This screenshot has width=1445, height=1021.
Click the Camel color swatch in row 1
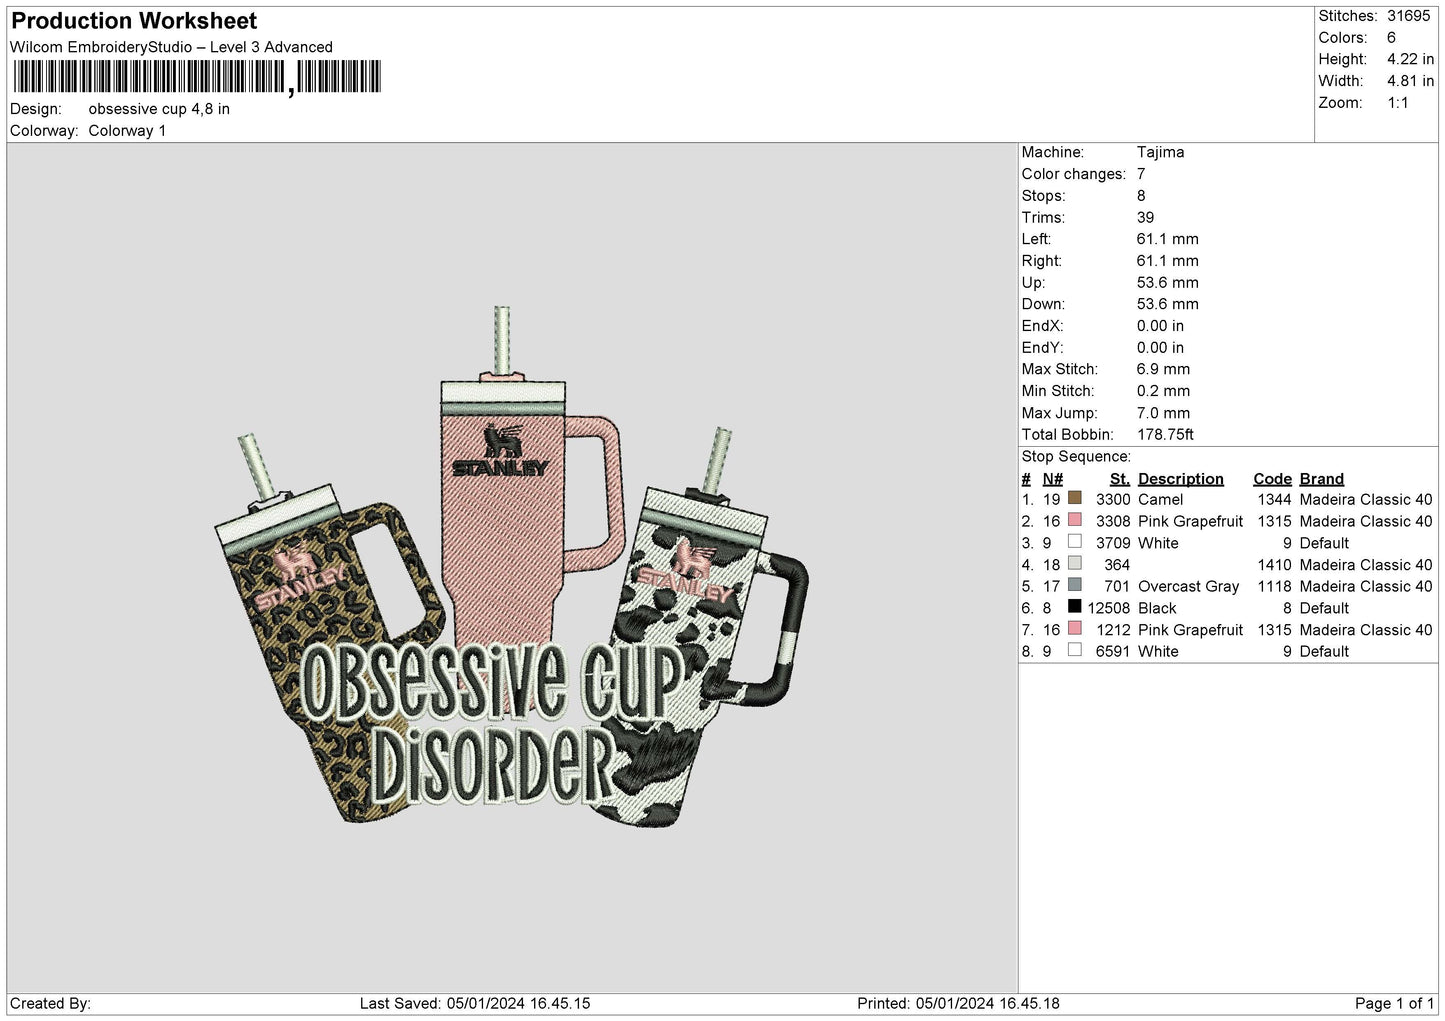pyautogui.click(x=1075, y=498)
